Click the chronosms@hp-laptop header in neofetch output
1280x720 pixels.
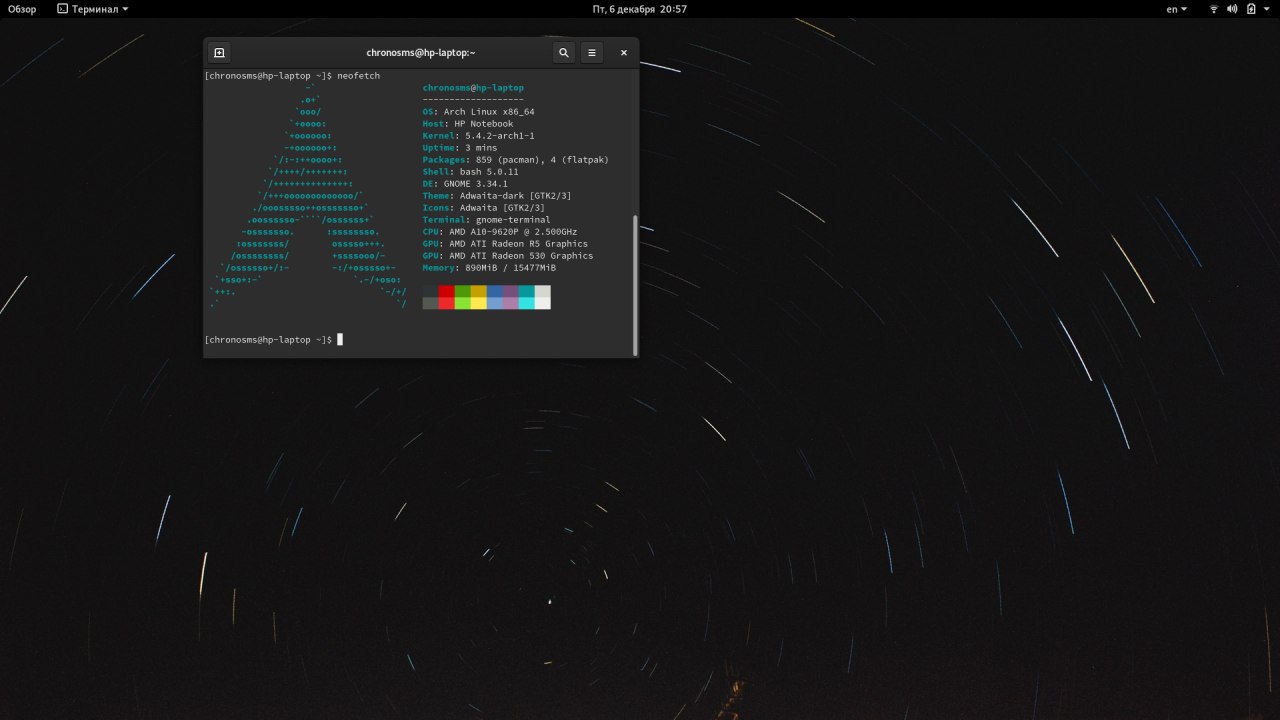click(473, 88)
